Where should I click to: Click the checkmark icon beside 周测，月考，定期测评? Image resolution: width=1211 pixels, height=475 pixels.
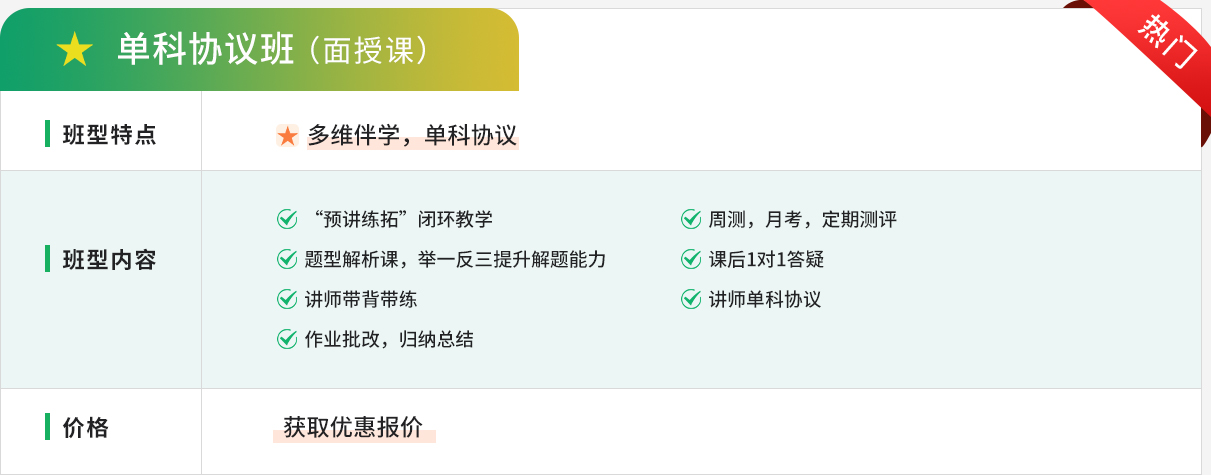[x=691, y=219]
